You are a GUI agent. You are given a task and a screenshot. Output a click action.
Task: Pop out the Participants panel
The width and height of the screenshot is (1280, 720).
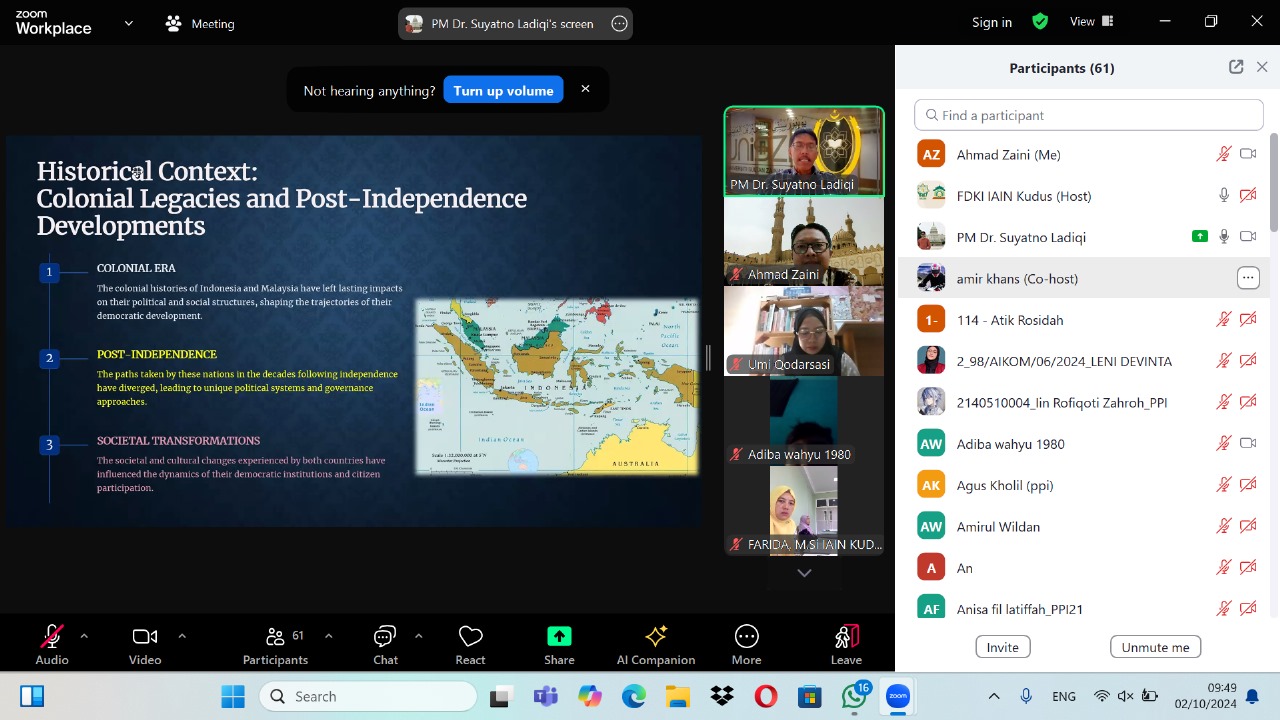1236,67
